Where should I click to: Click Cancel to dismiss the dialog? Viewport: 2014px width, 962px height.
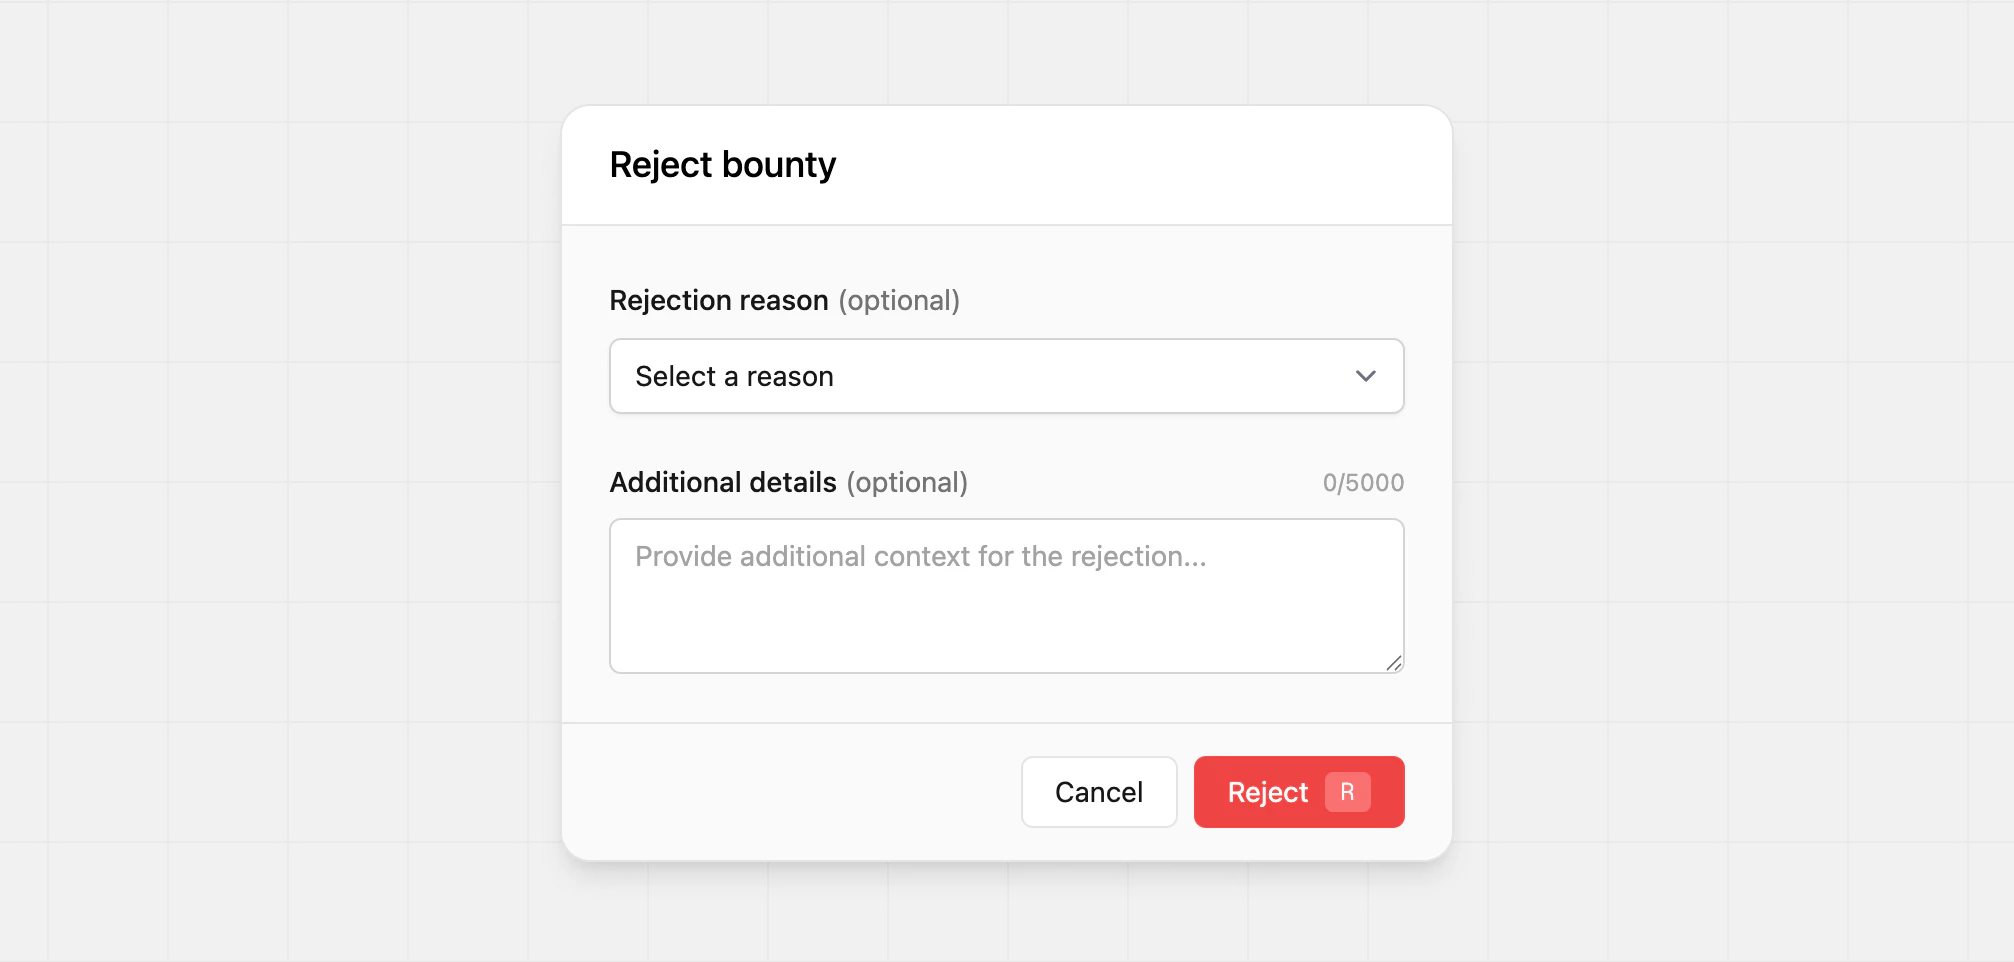(x=1098, y=791)
